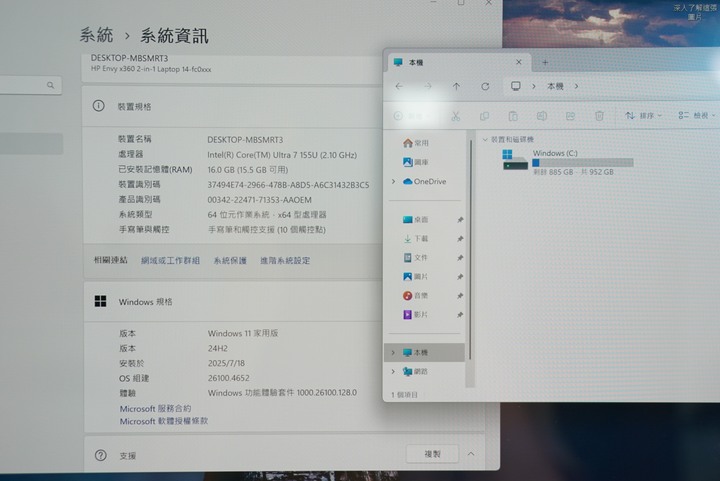Open the 排序 sort menu
The image size is (720, 481).
click(643, 116)
